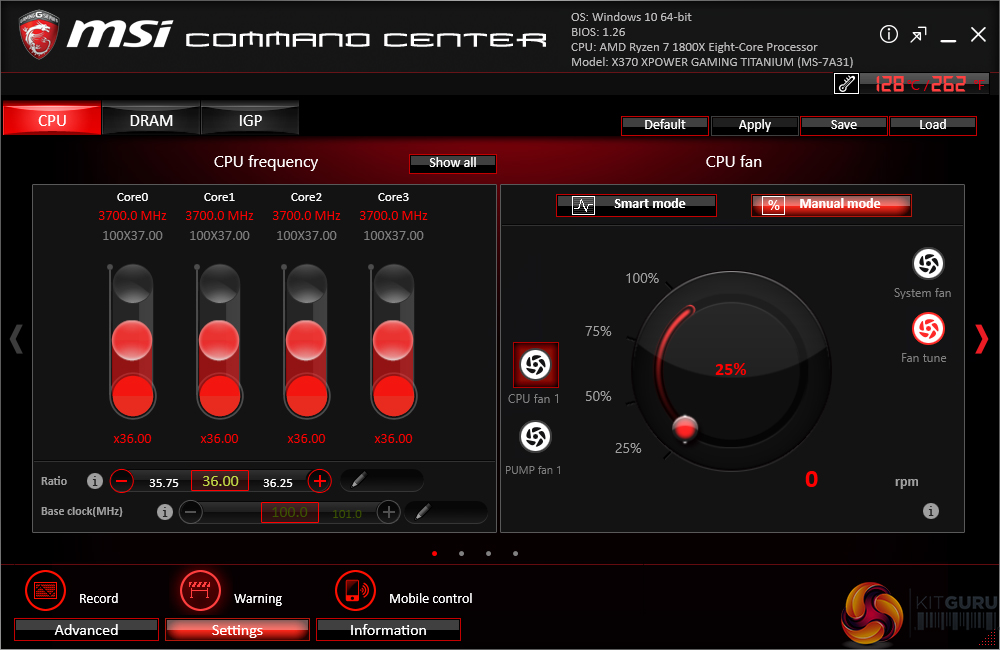The image size is (1000, 650).
Task: Click the Apply button
Action: point(754,125)
